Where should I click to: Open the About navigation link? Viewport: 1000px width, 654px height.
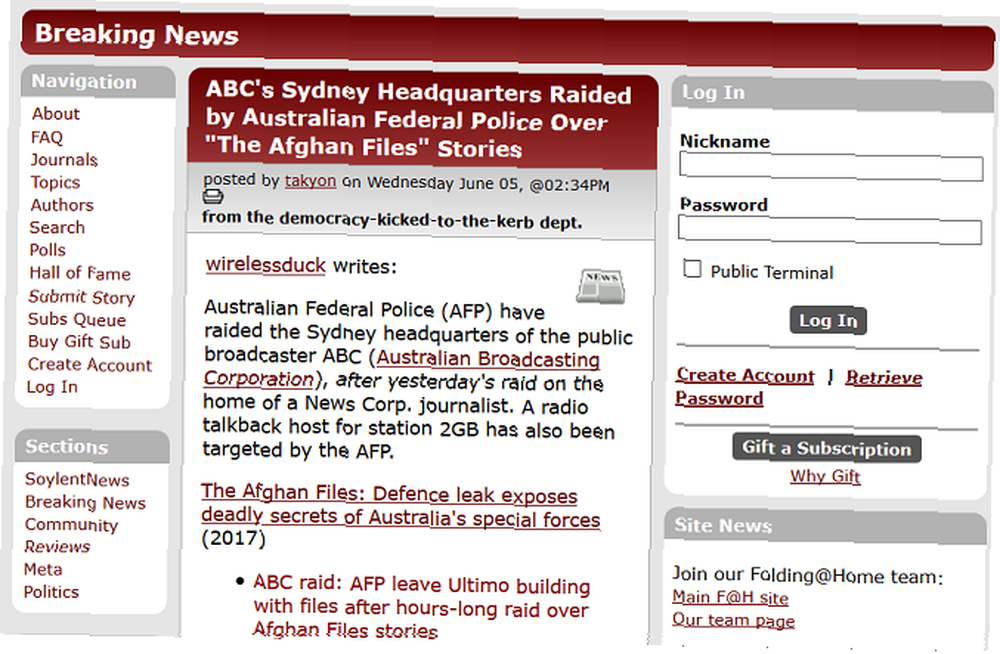pos(55,114)
